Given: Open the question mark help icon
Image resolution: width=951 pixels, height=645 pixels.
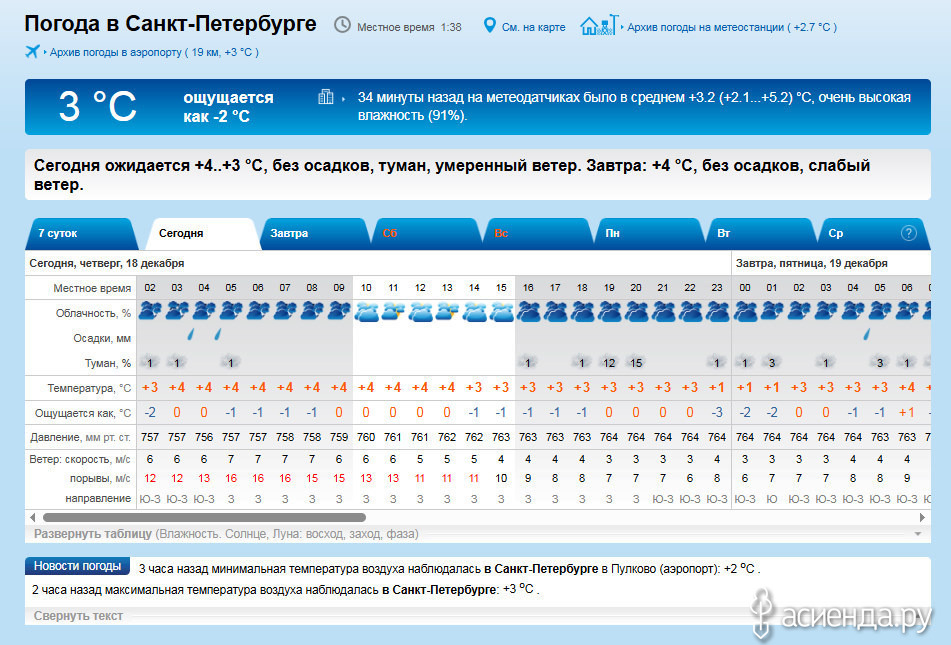Looking at the screenshot, I should click(x=908, y=233).
